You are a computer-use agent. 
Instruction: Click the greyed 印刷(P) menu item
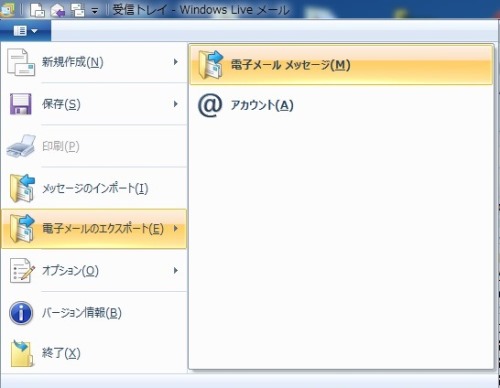point(94,146)
